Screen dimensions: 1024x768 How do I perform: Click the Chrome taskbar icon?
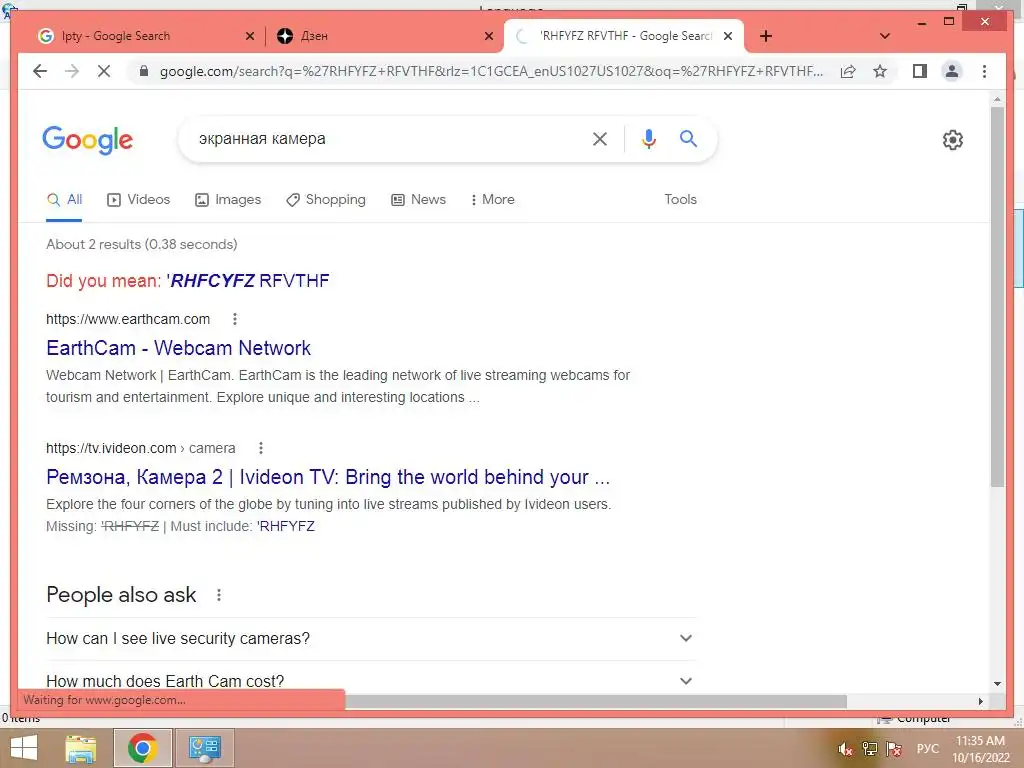point(142,748)
